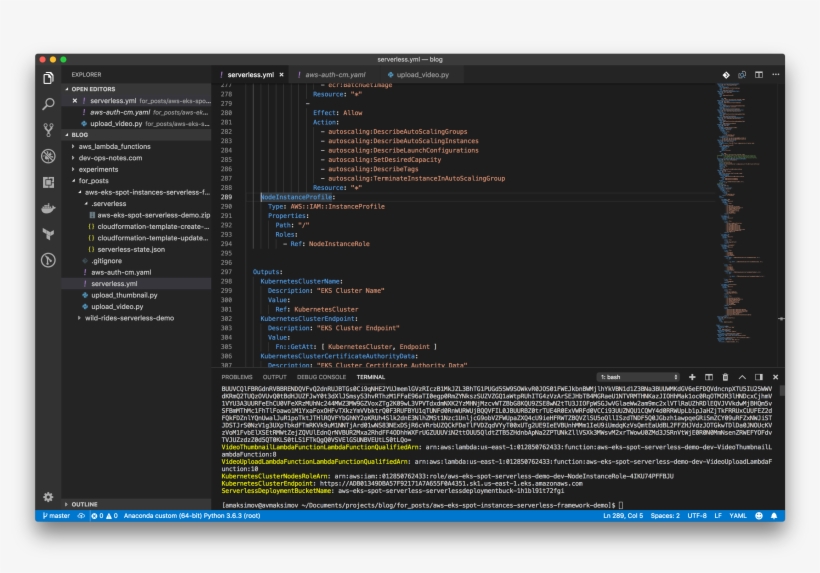Open notifications bell in status bar

[x=774, y=515]
